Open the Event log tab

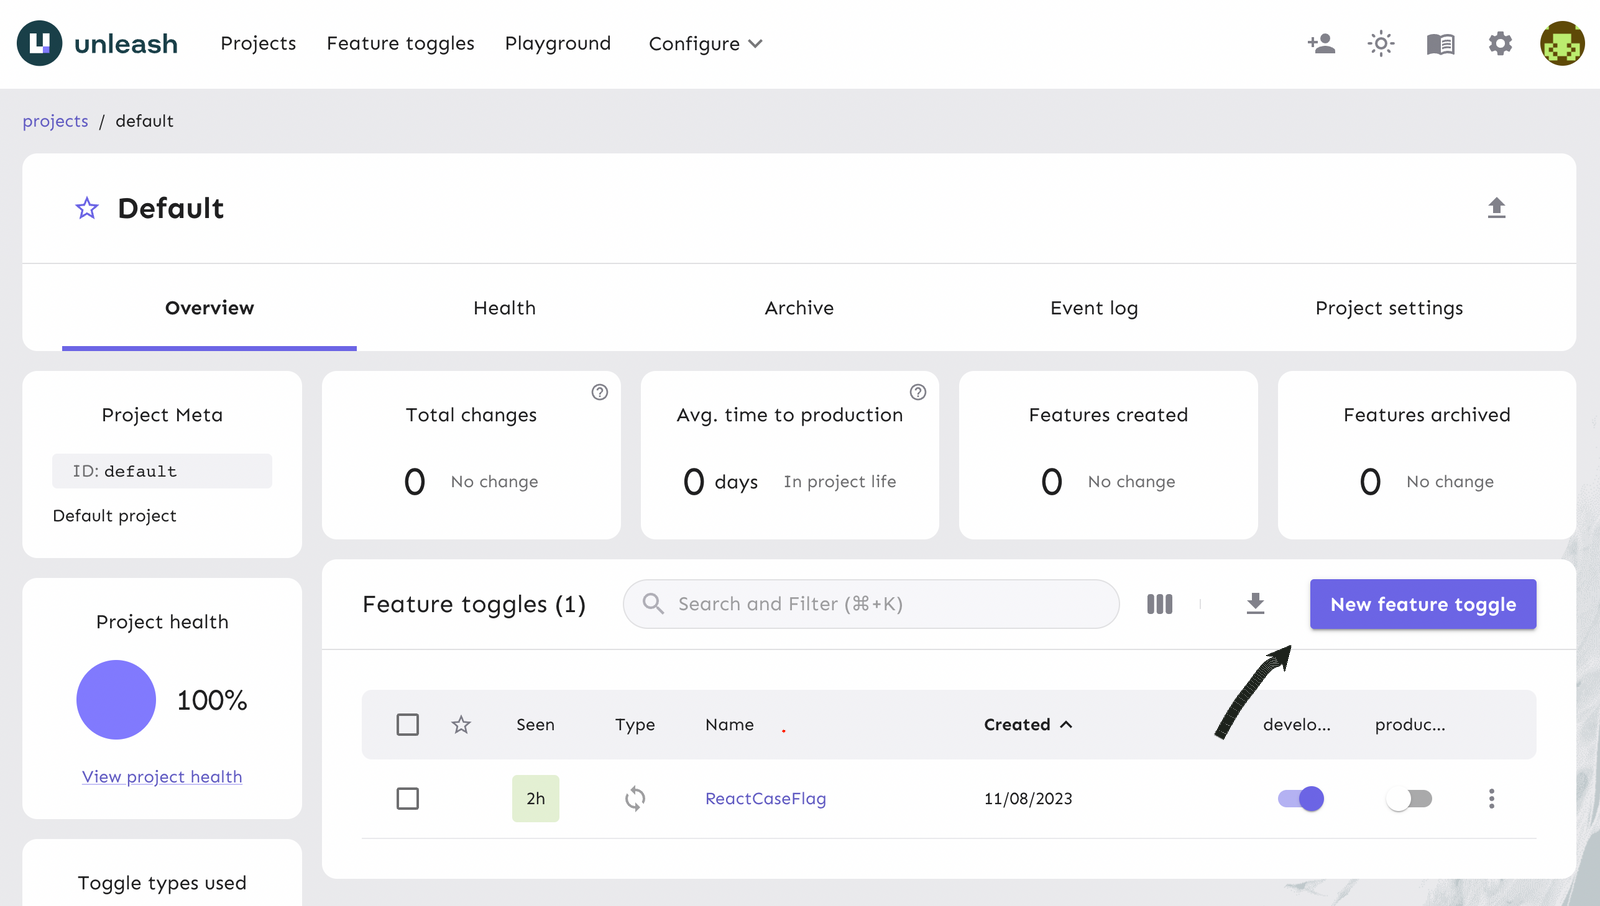(1093, 308)
